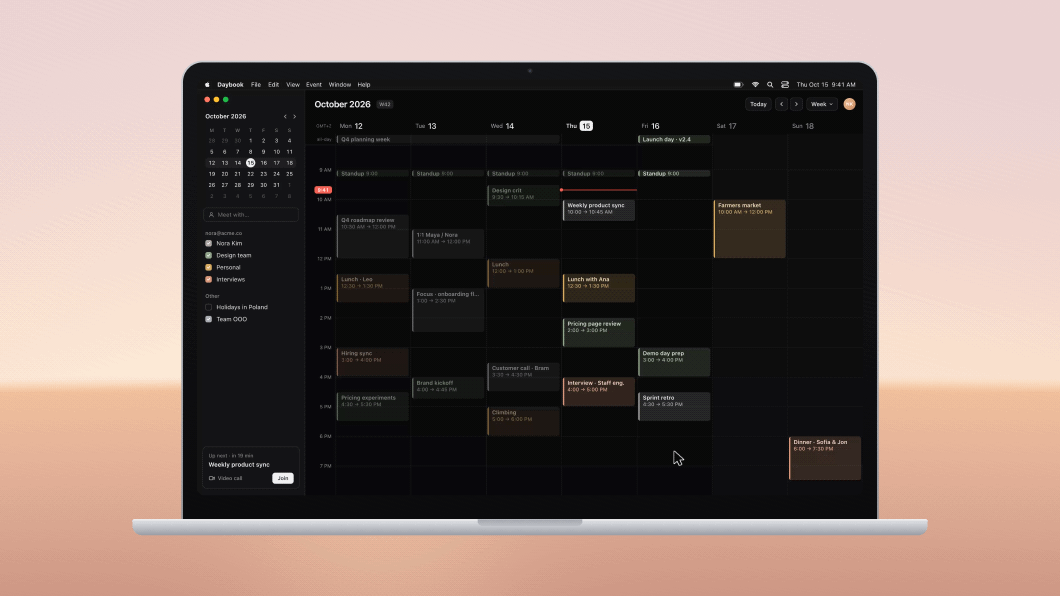
Task: Toggle Design team calendar checkbox
Action: [x=208, y=255]
